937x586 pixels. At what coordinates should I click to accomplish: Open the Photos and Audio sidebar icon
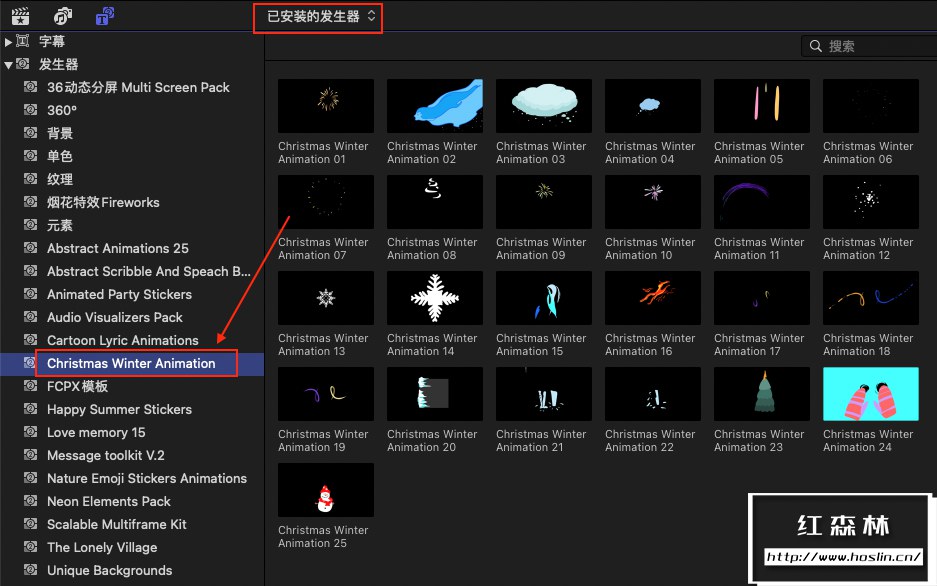coord(63,16)
